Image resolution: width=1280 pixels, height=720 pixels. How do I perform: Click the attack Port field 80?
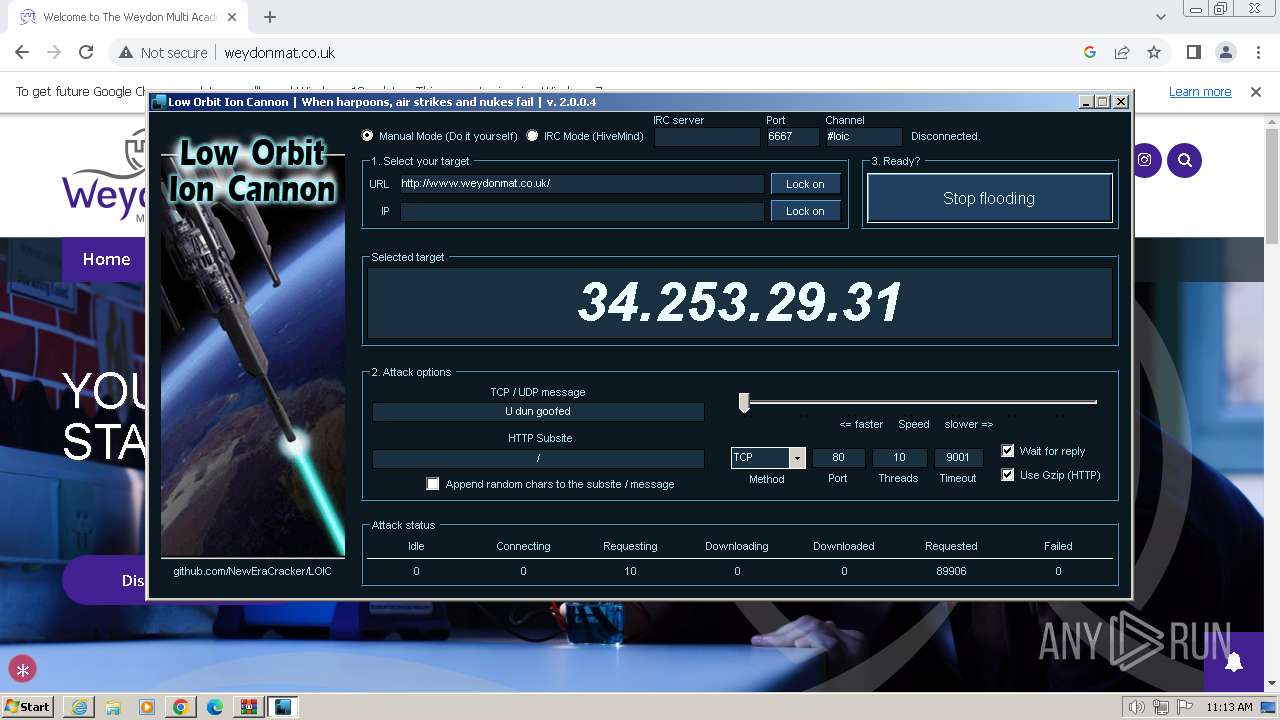point(838,458)
